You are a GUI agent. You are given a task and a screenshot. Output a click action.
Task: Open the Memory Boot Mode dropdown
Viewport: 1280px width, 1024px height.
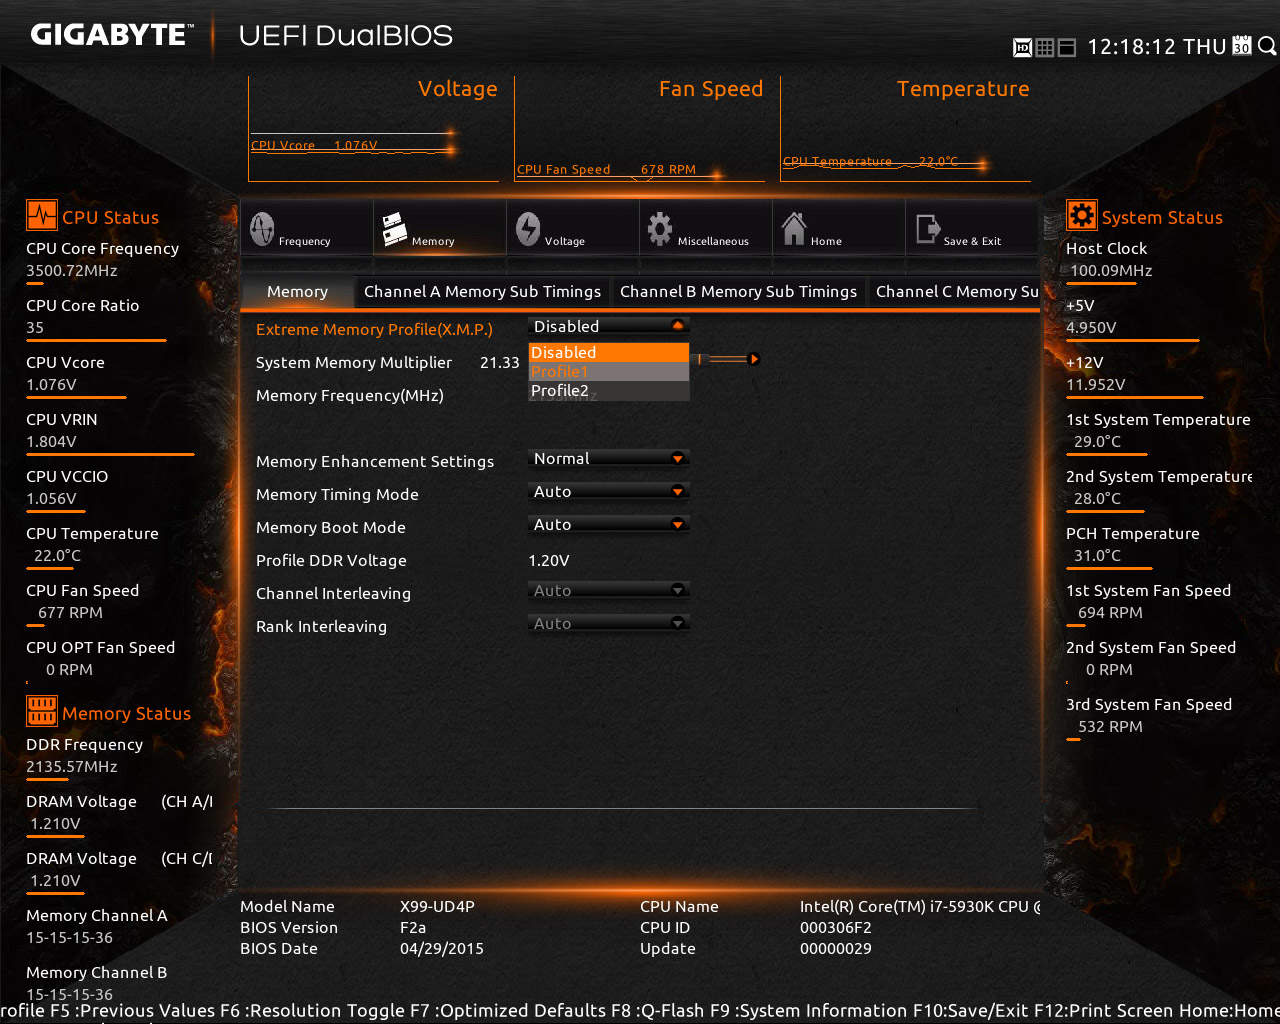point(609,524)
